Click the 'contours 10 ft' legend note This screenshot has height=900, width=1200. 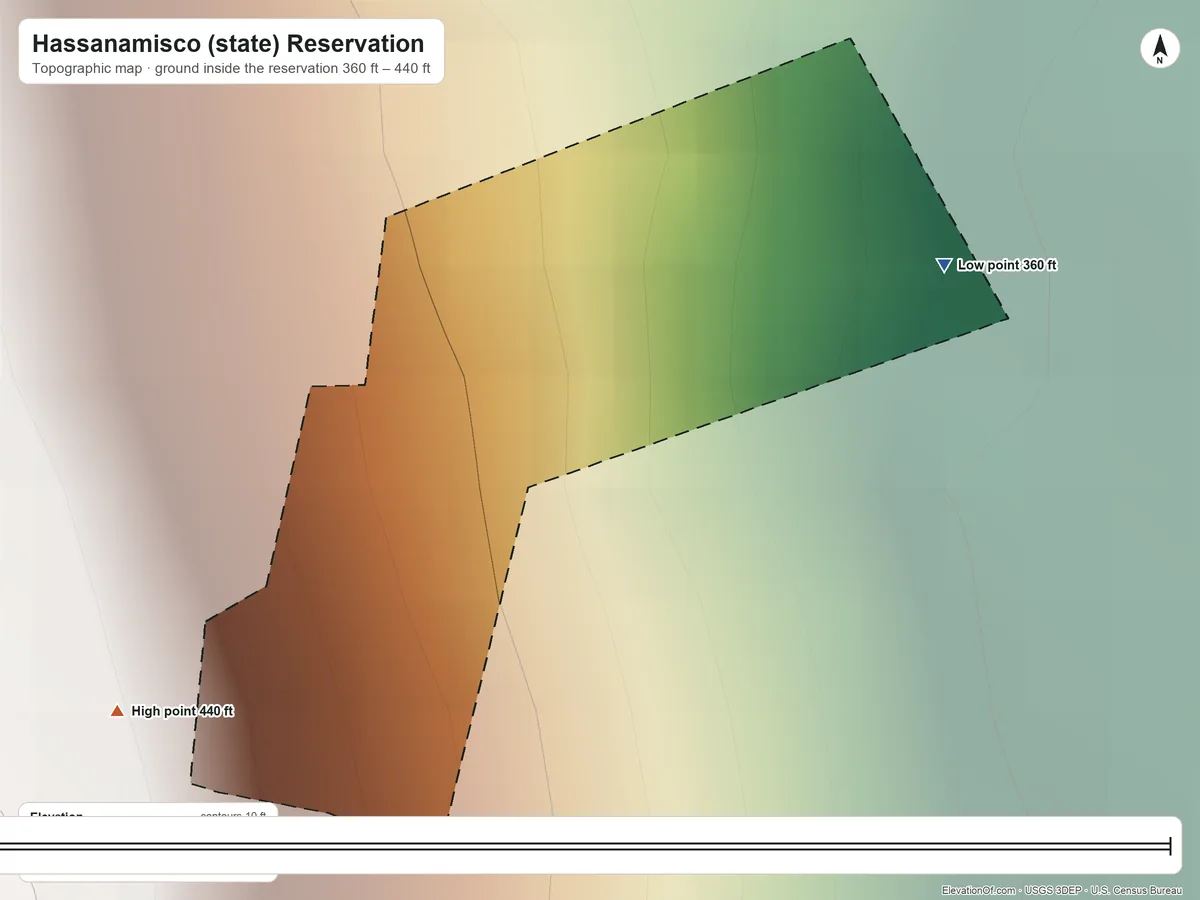[233, 814]
